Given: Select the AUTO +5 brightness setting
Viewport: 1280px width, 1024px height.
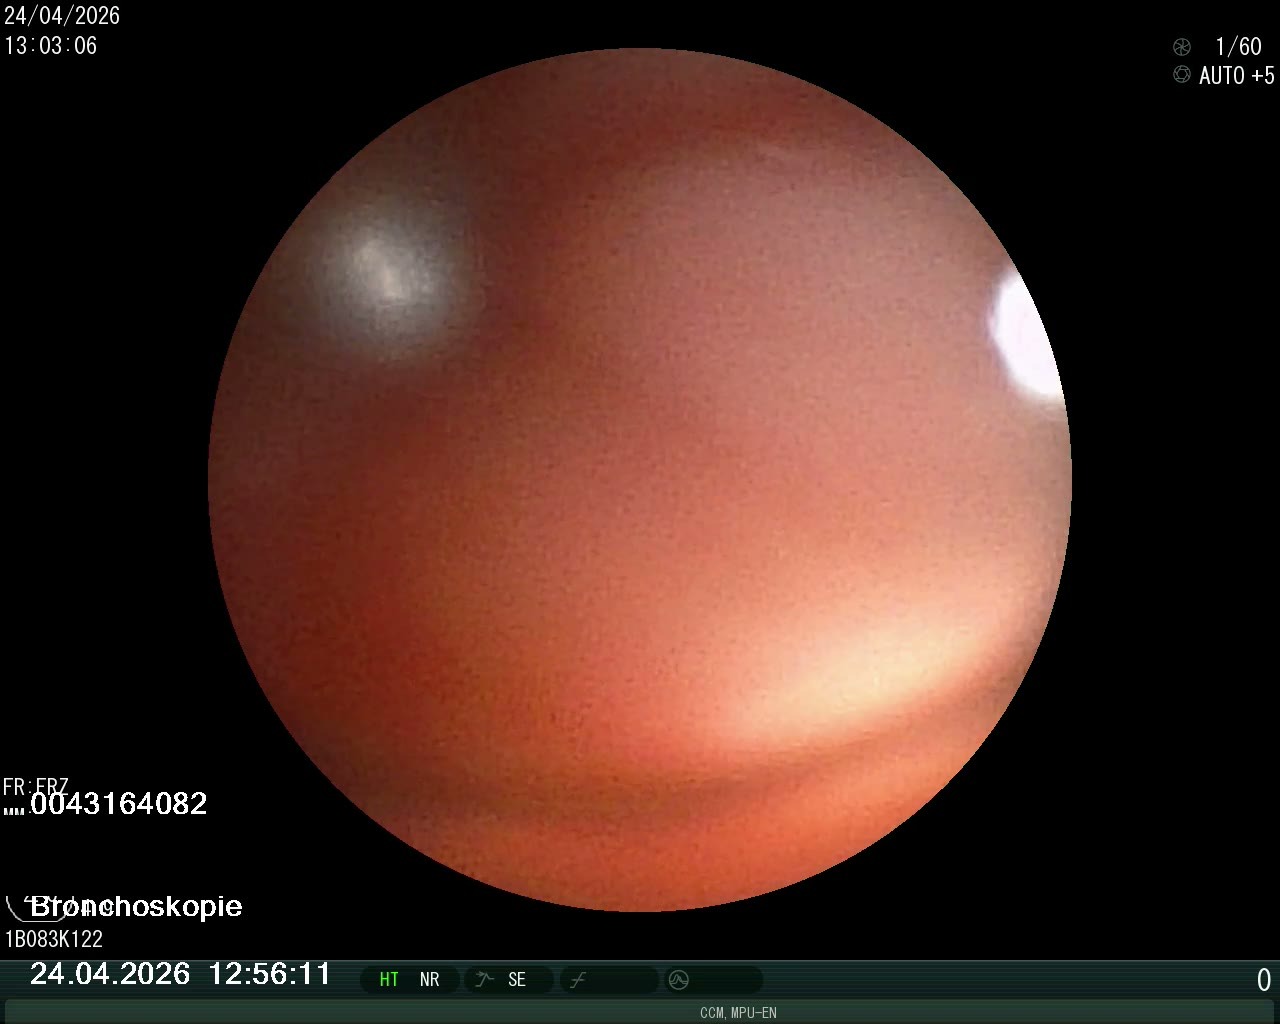Looking at the screenshot, I should coord(1236,76).
